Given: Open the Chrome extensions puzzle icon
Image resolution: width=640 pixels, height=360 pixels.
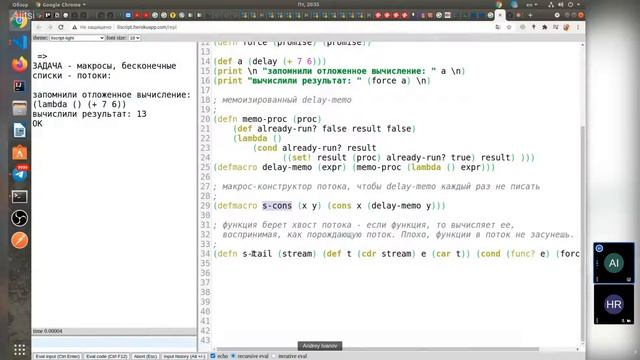Looking at the screenshot, I should (x=544, y=27).
